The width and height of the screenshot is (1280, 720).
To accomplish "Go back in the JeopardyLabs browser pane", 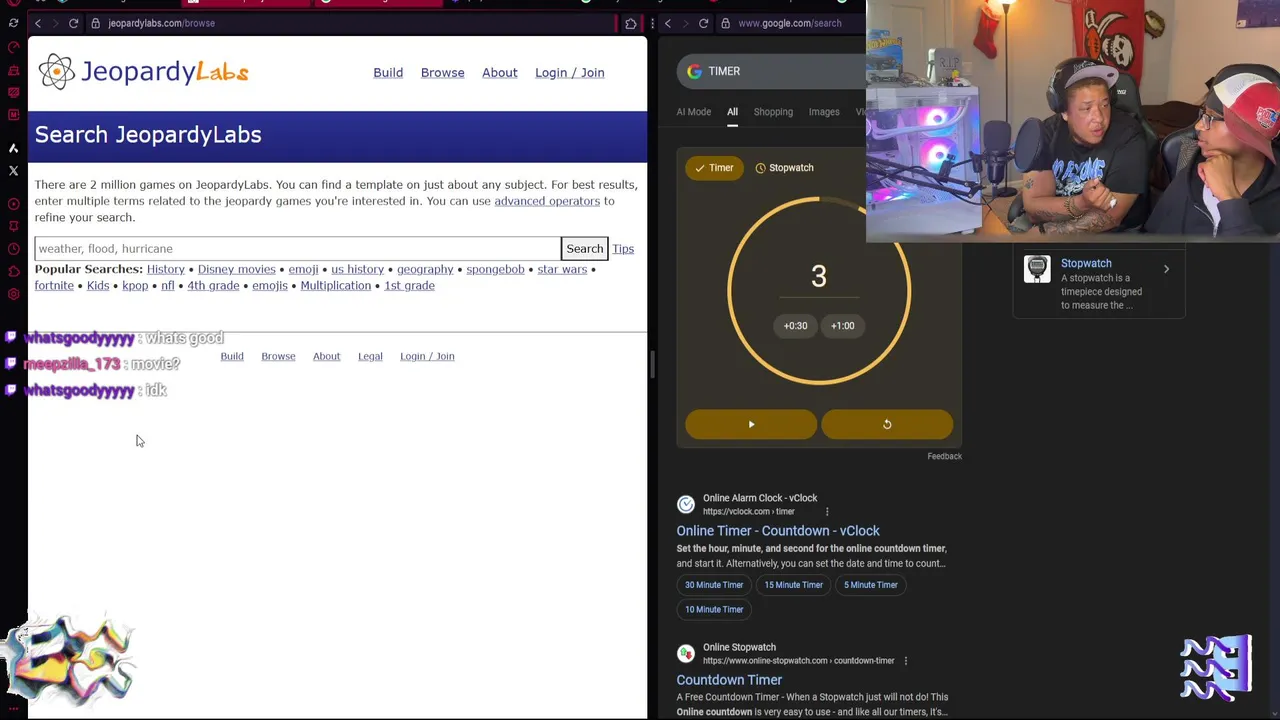I will [38, 23].
